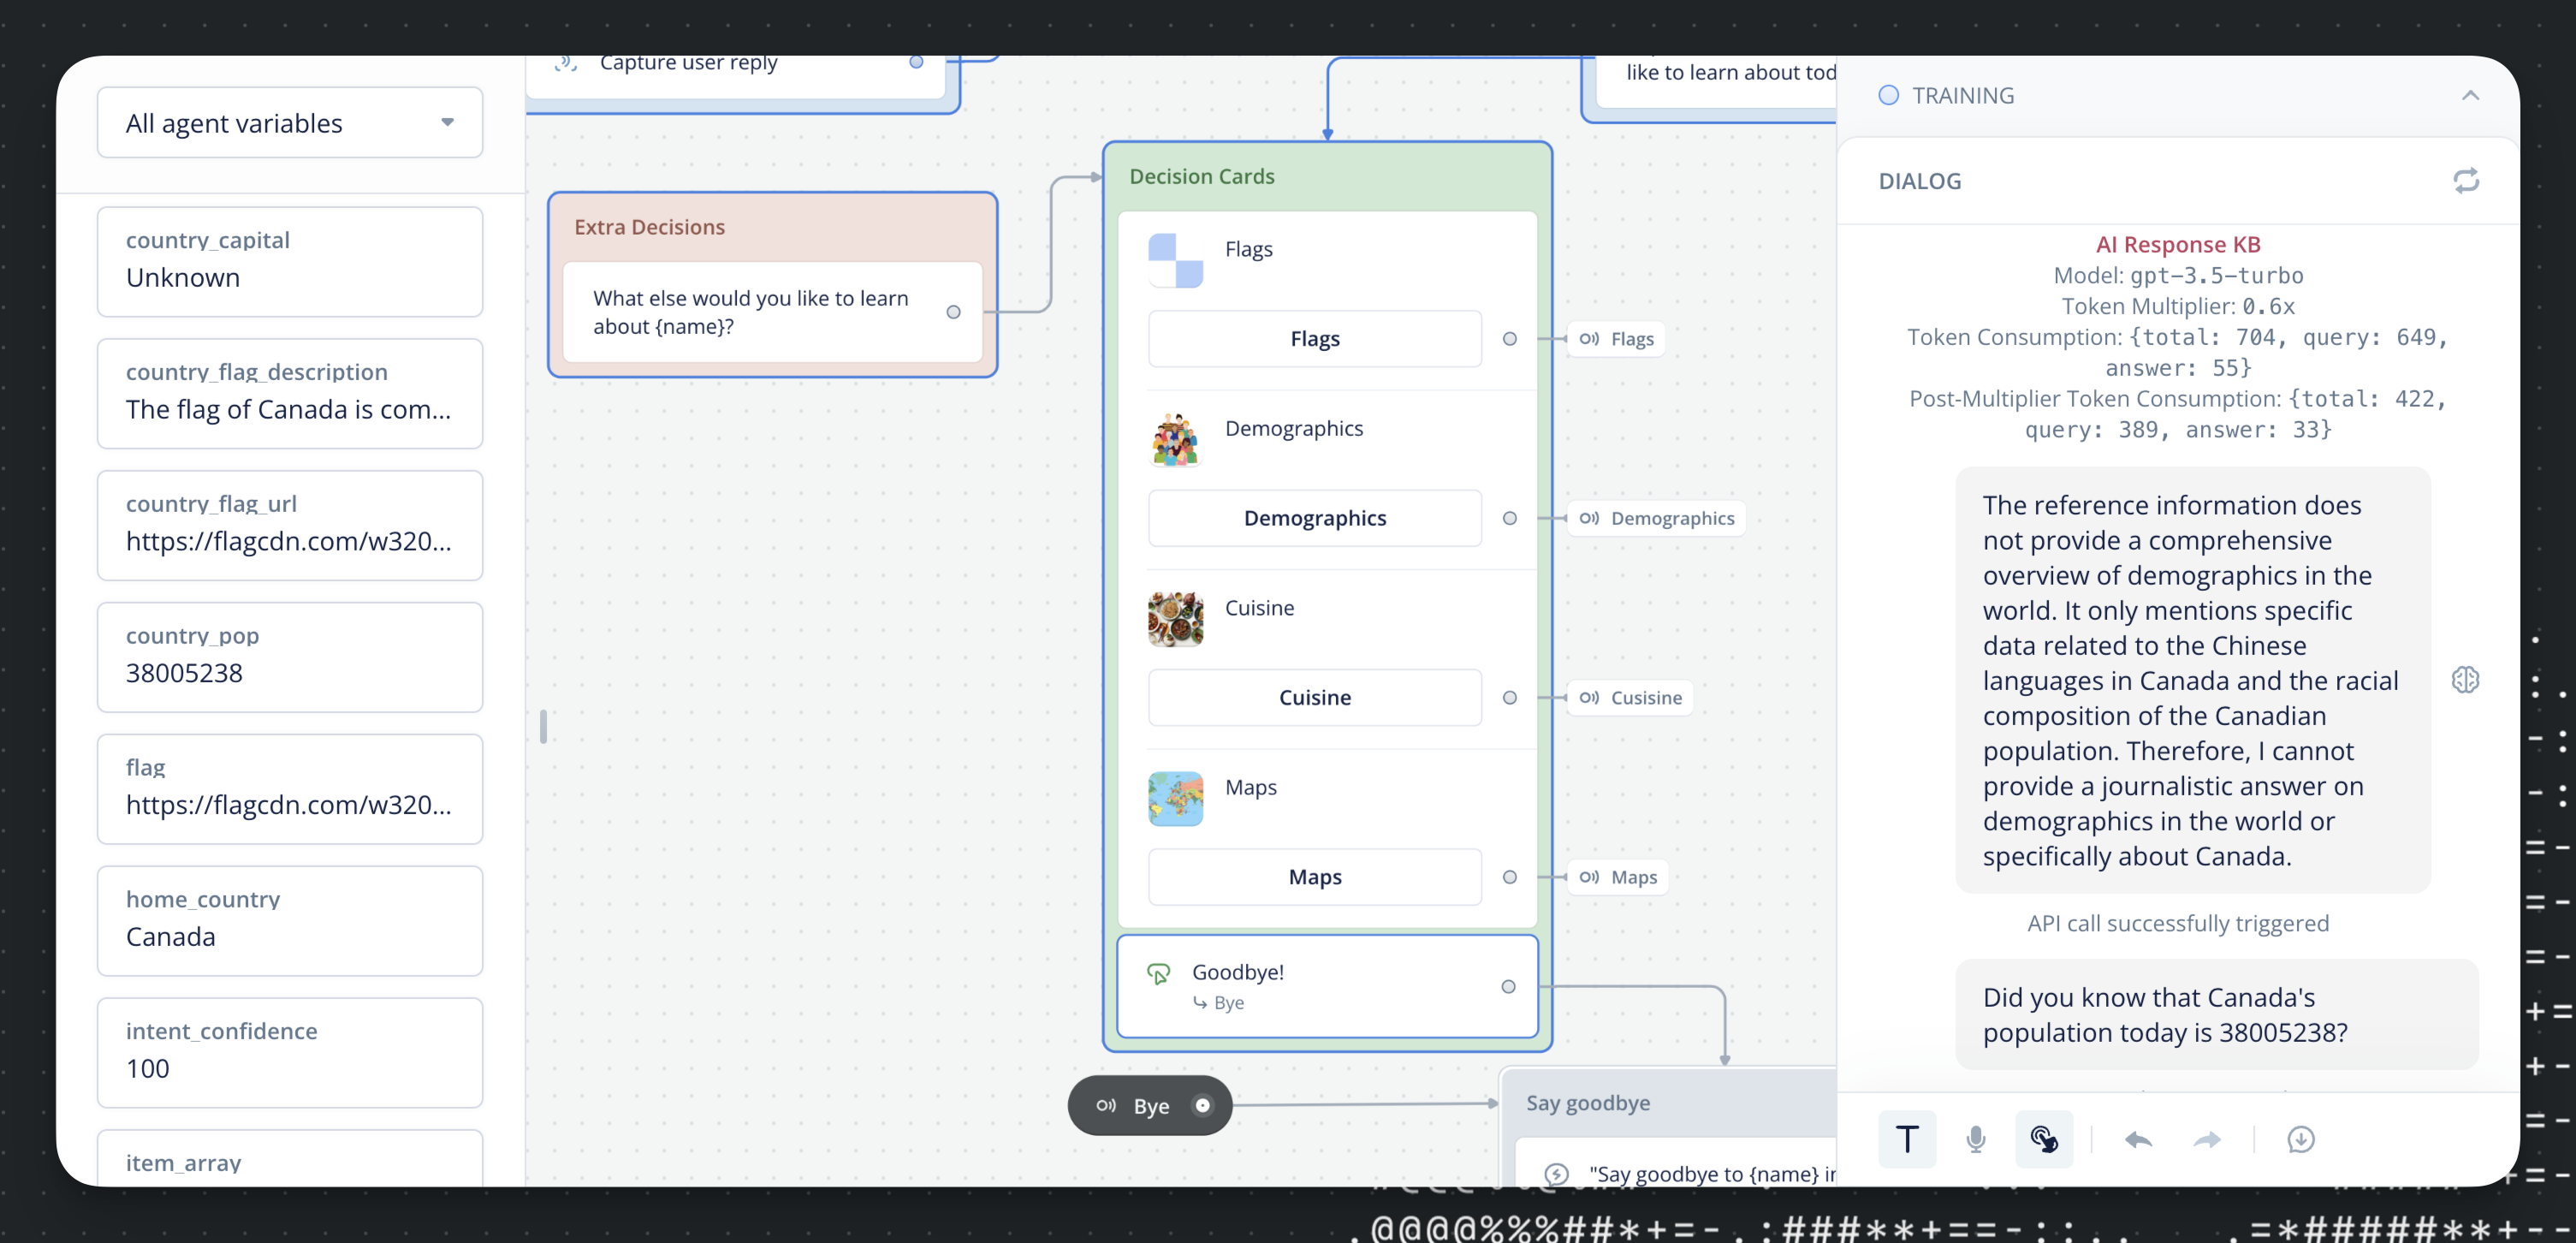This screenshot has height=1243, width=2576.
Task: Click the redo arrow in dialog toolbar
Action: click(2207, 1139)
